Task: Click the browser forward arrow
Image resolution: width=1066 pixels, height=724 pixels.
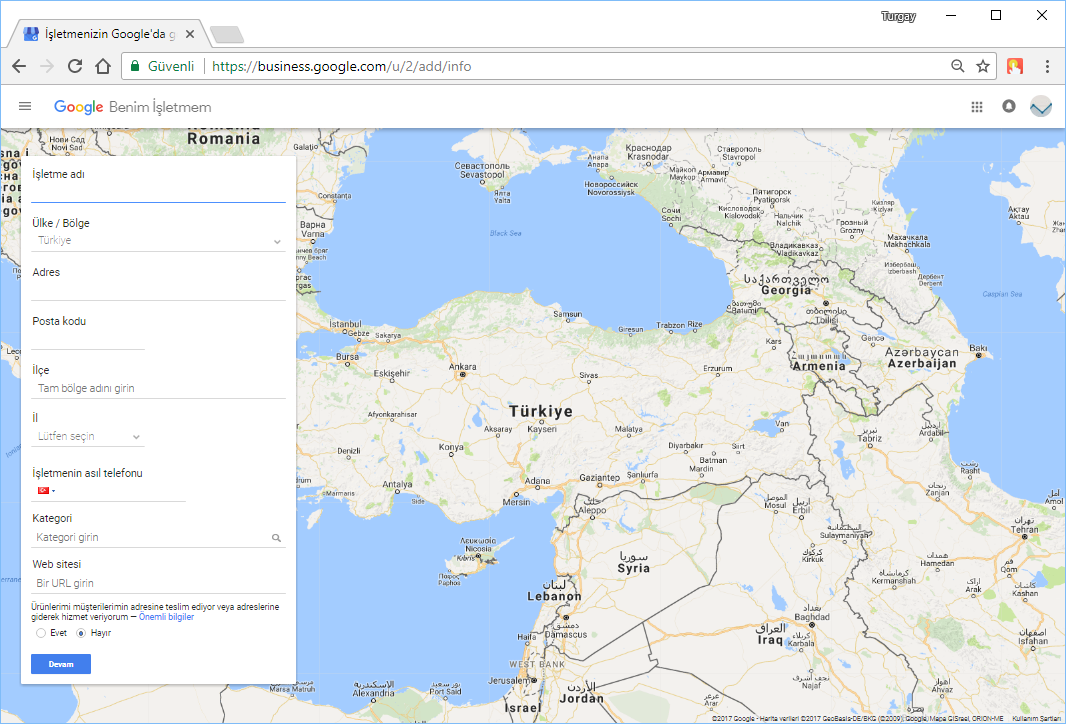Action: coord(47,66)
